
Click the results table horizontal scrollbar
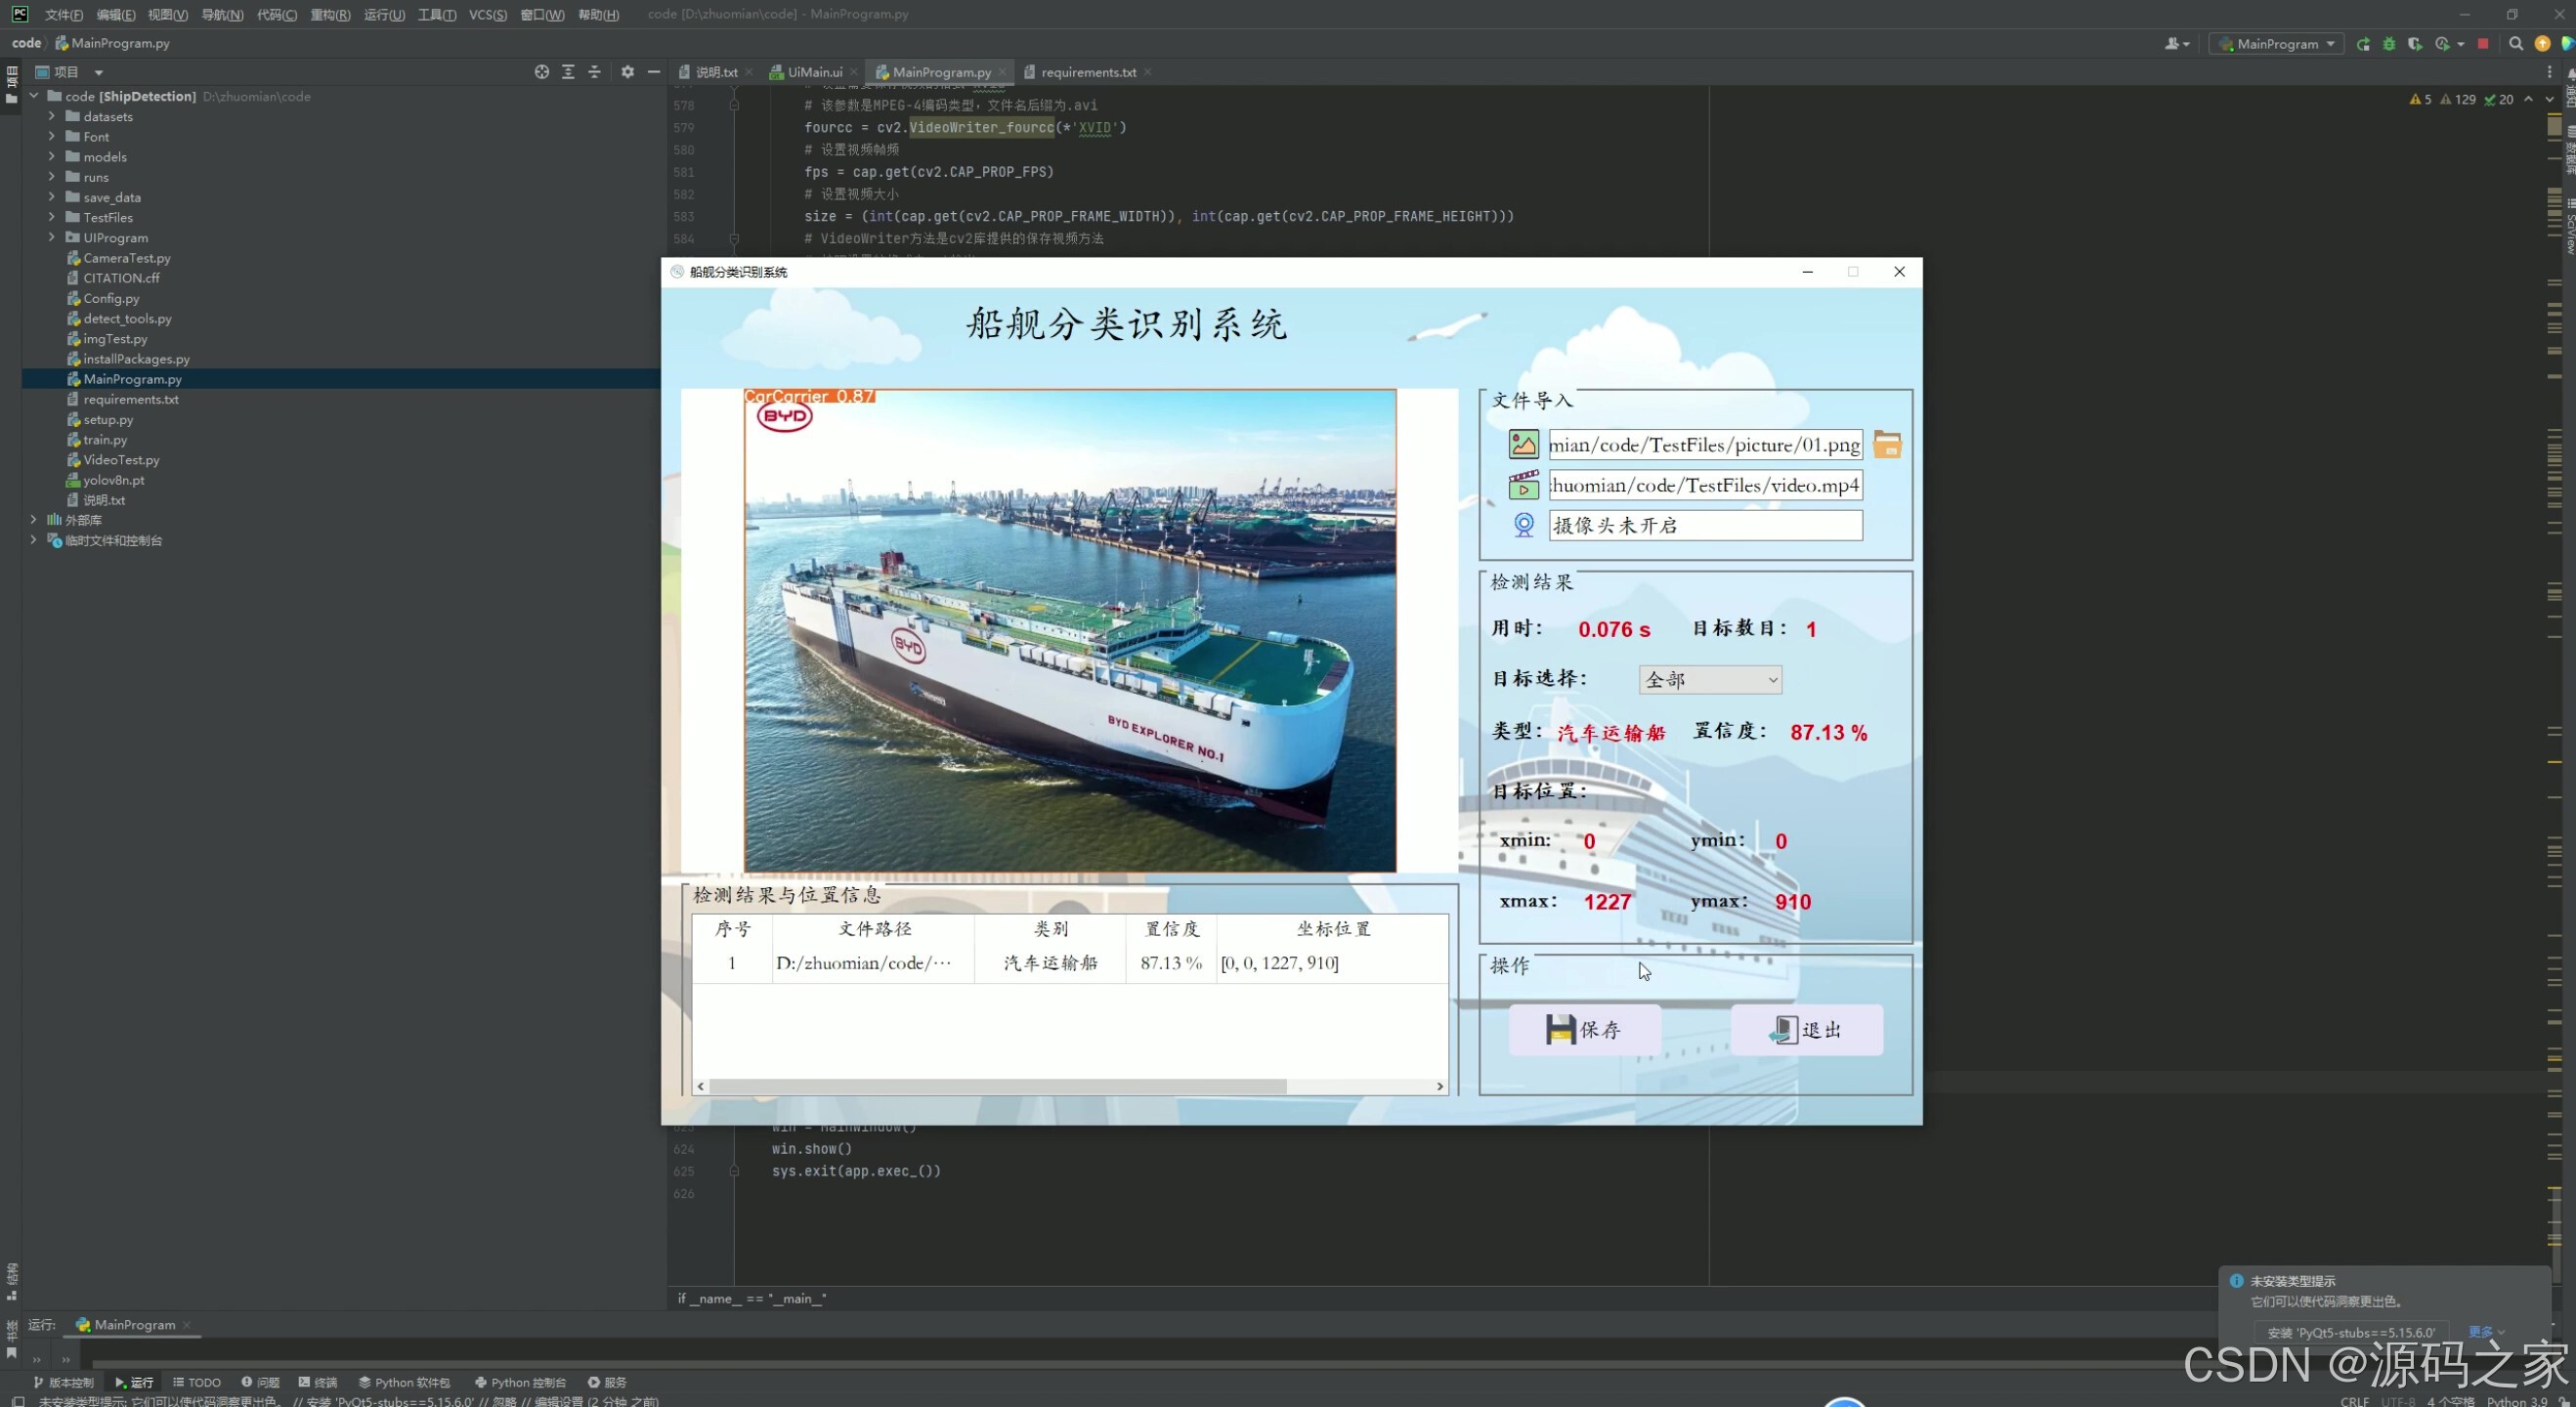tap(997, 1086)
